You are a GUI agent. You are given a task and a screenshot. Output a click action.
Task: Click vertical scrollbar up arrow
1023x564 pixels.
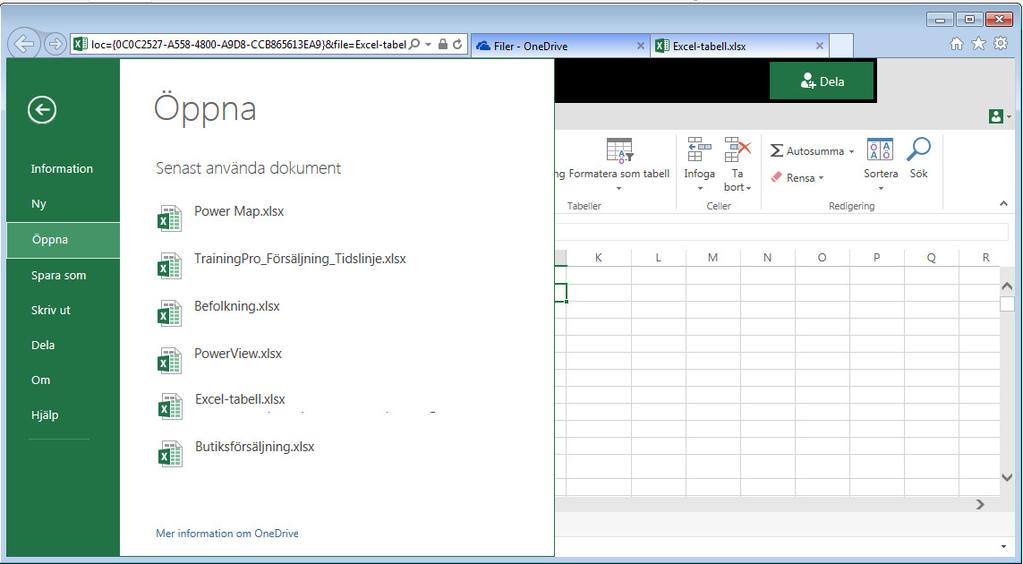[1007, 287]
